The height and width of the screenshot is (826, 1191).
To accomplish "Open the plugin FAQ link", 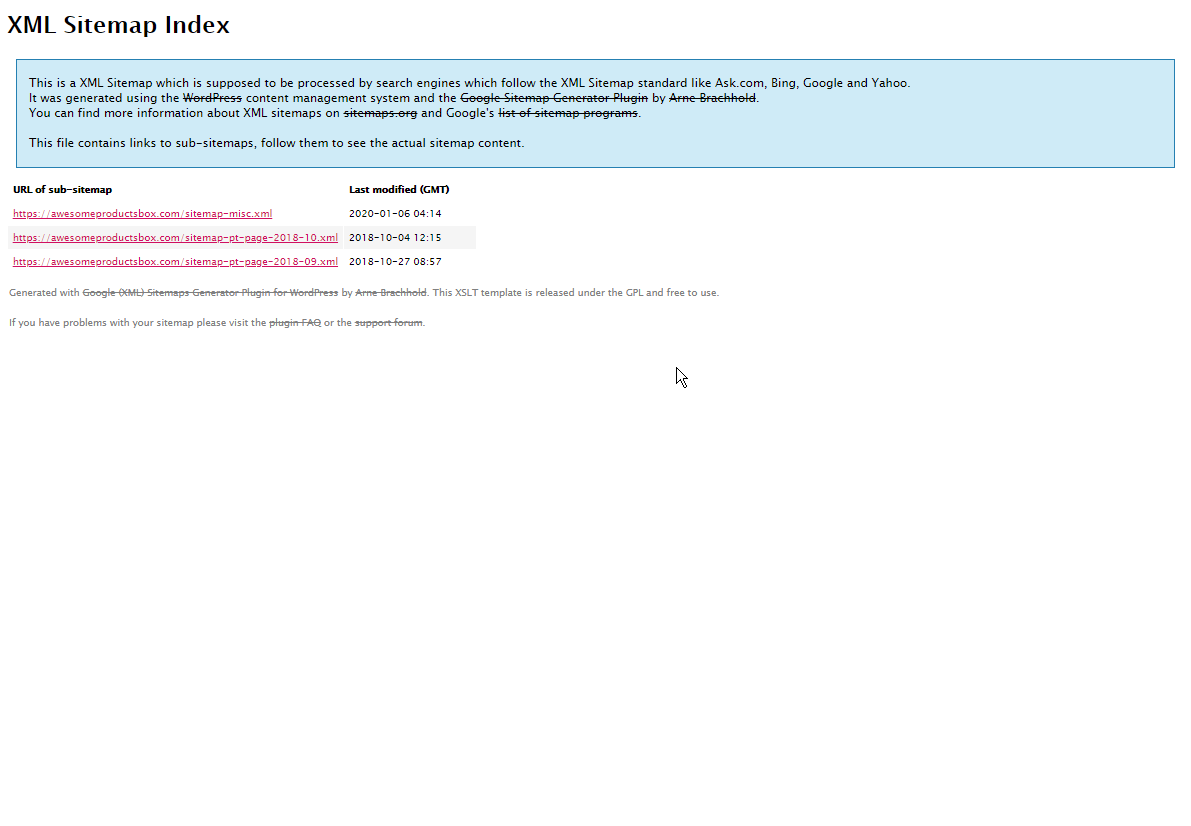I will pos(295,323).
